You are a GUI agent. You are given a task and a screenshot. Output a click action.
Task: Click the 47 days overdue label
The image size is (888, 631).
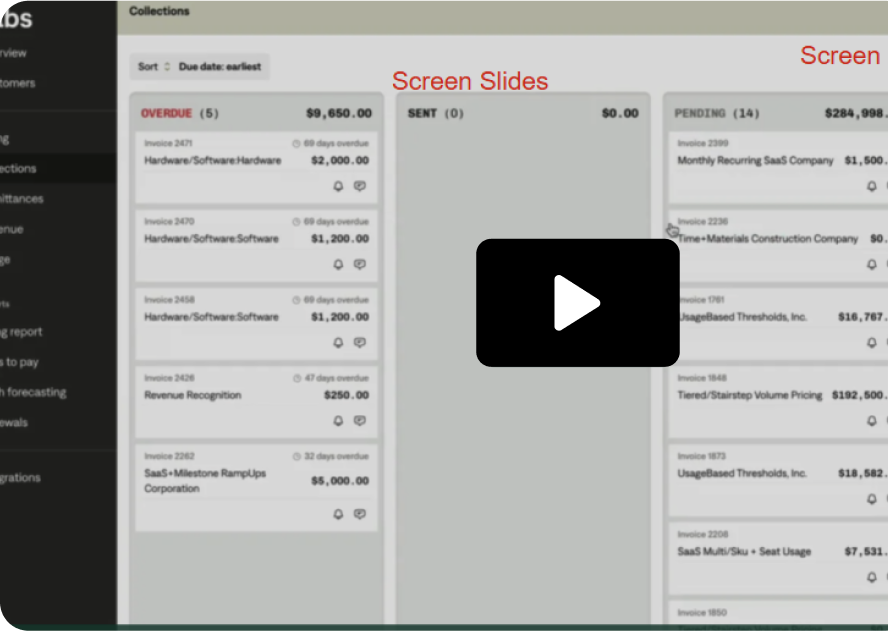336,378
